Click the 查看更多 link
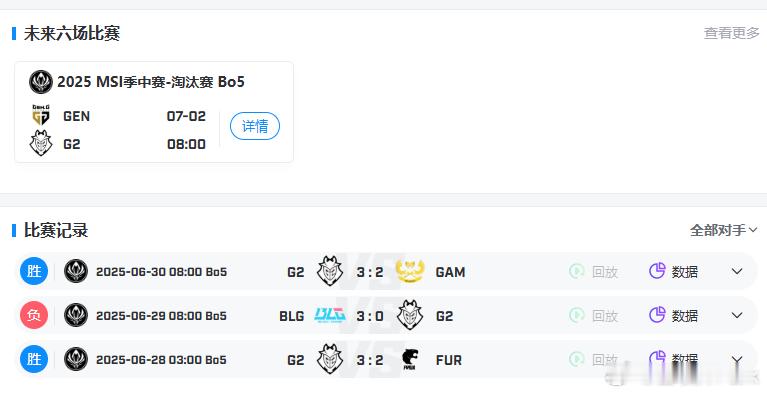The width and height of the screenshot is (767, 394). click(731, 33)
